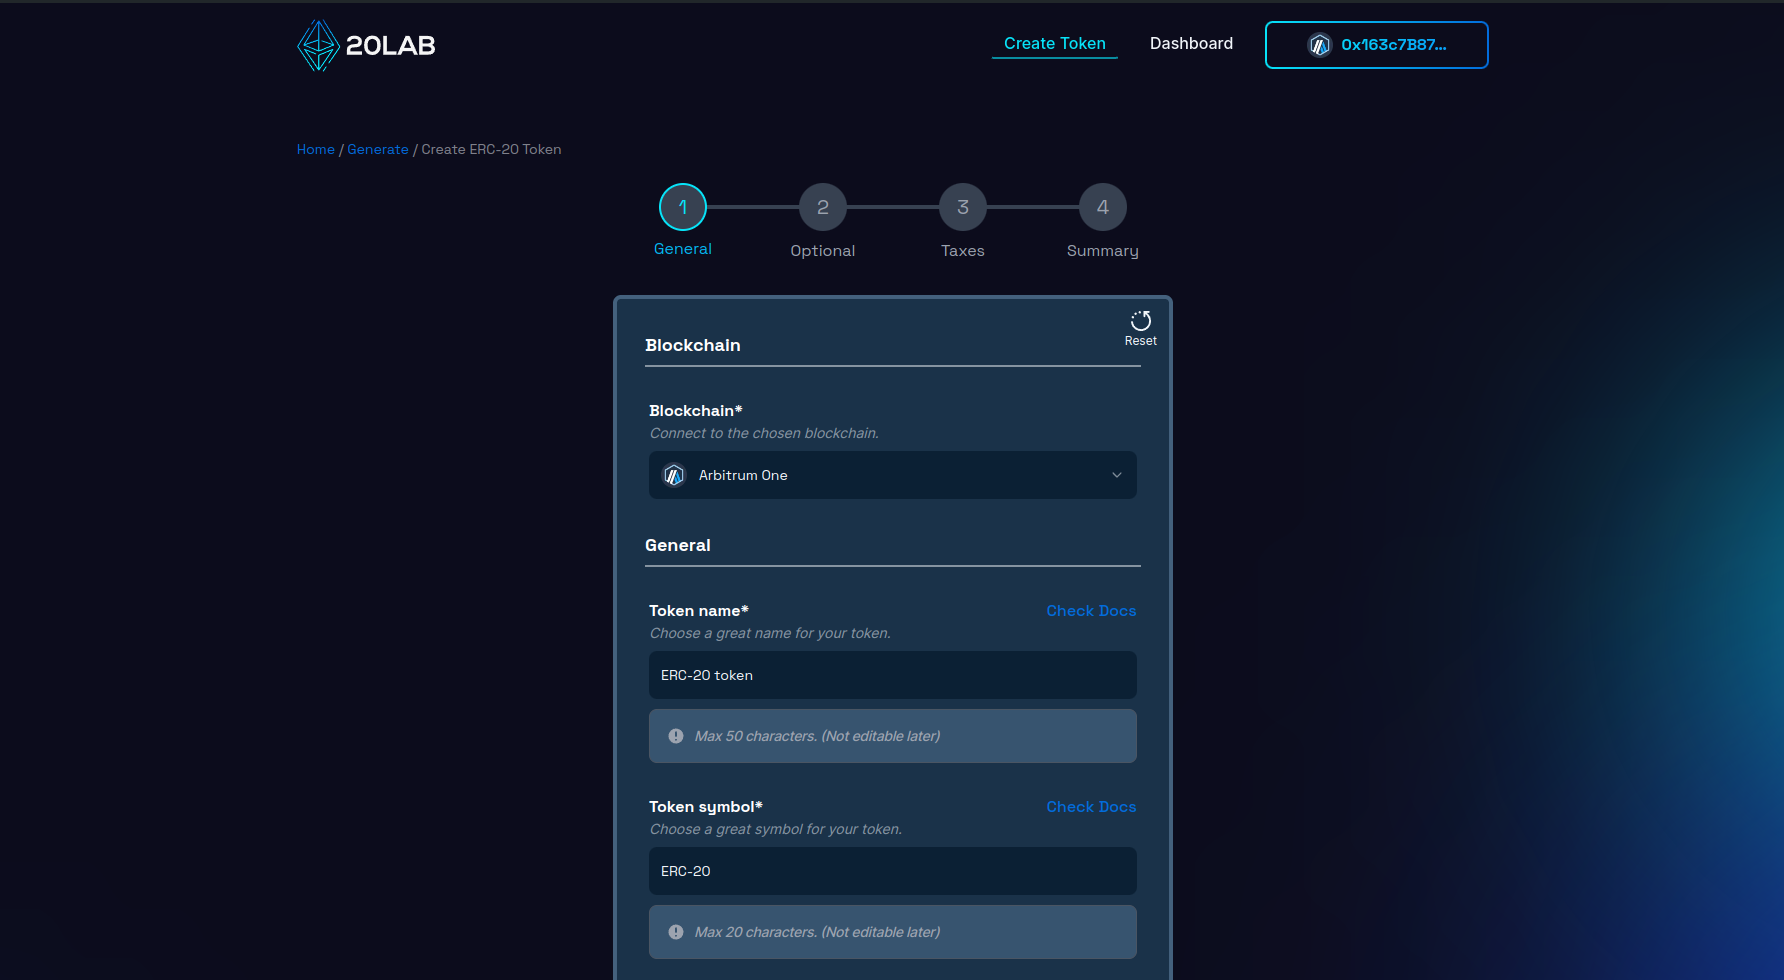Open Check Docs for Token name
The height and width of the screenshot is (980, 1784).
pyautogui.click(x=1091, y=611)
